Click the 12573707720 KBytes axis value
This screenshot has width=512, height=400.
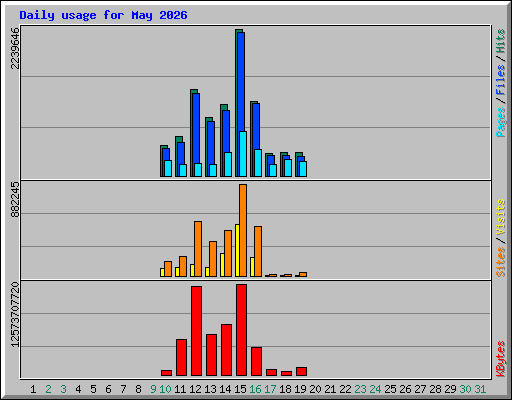pyautogui.click(x=15, y=314)
